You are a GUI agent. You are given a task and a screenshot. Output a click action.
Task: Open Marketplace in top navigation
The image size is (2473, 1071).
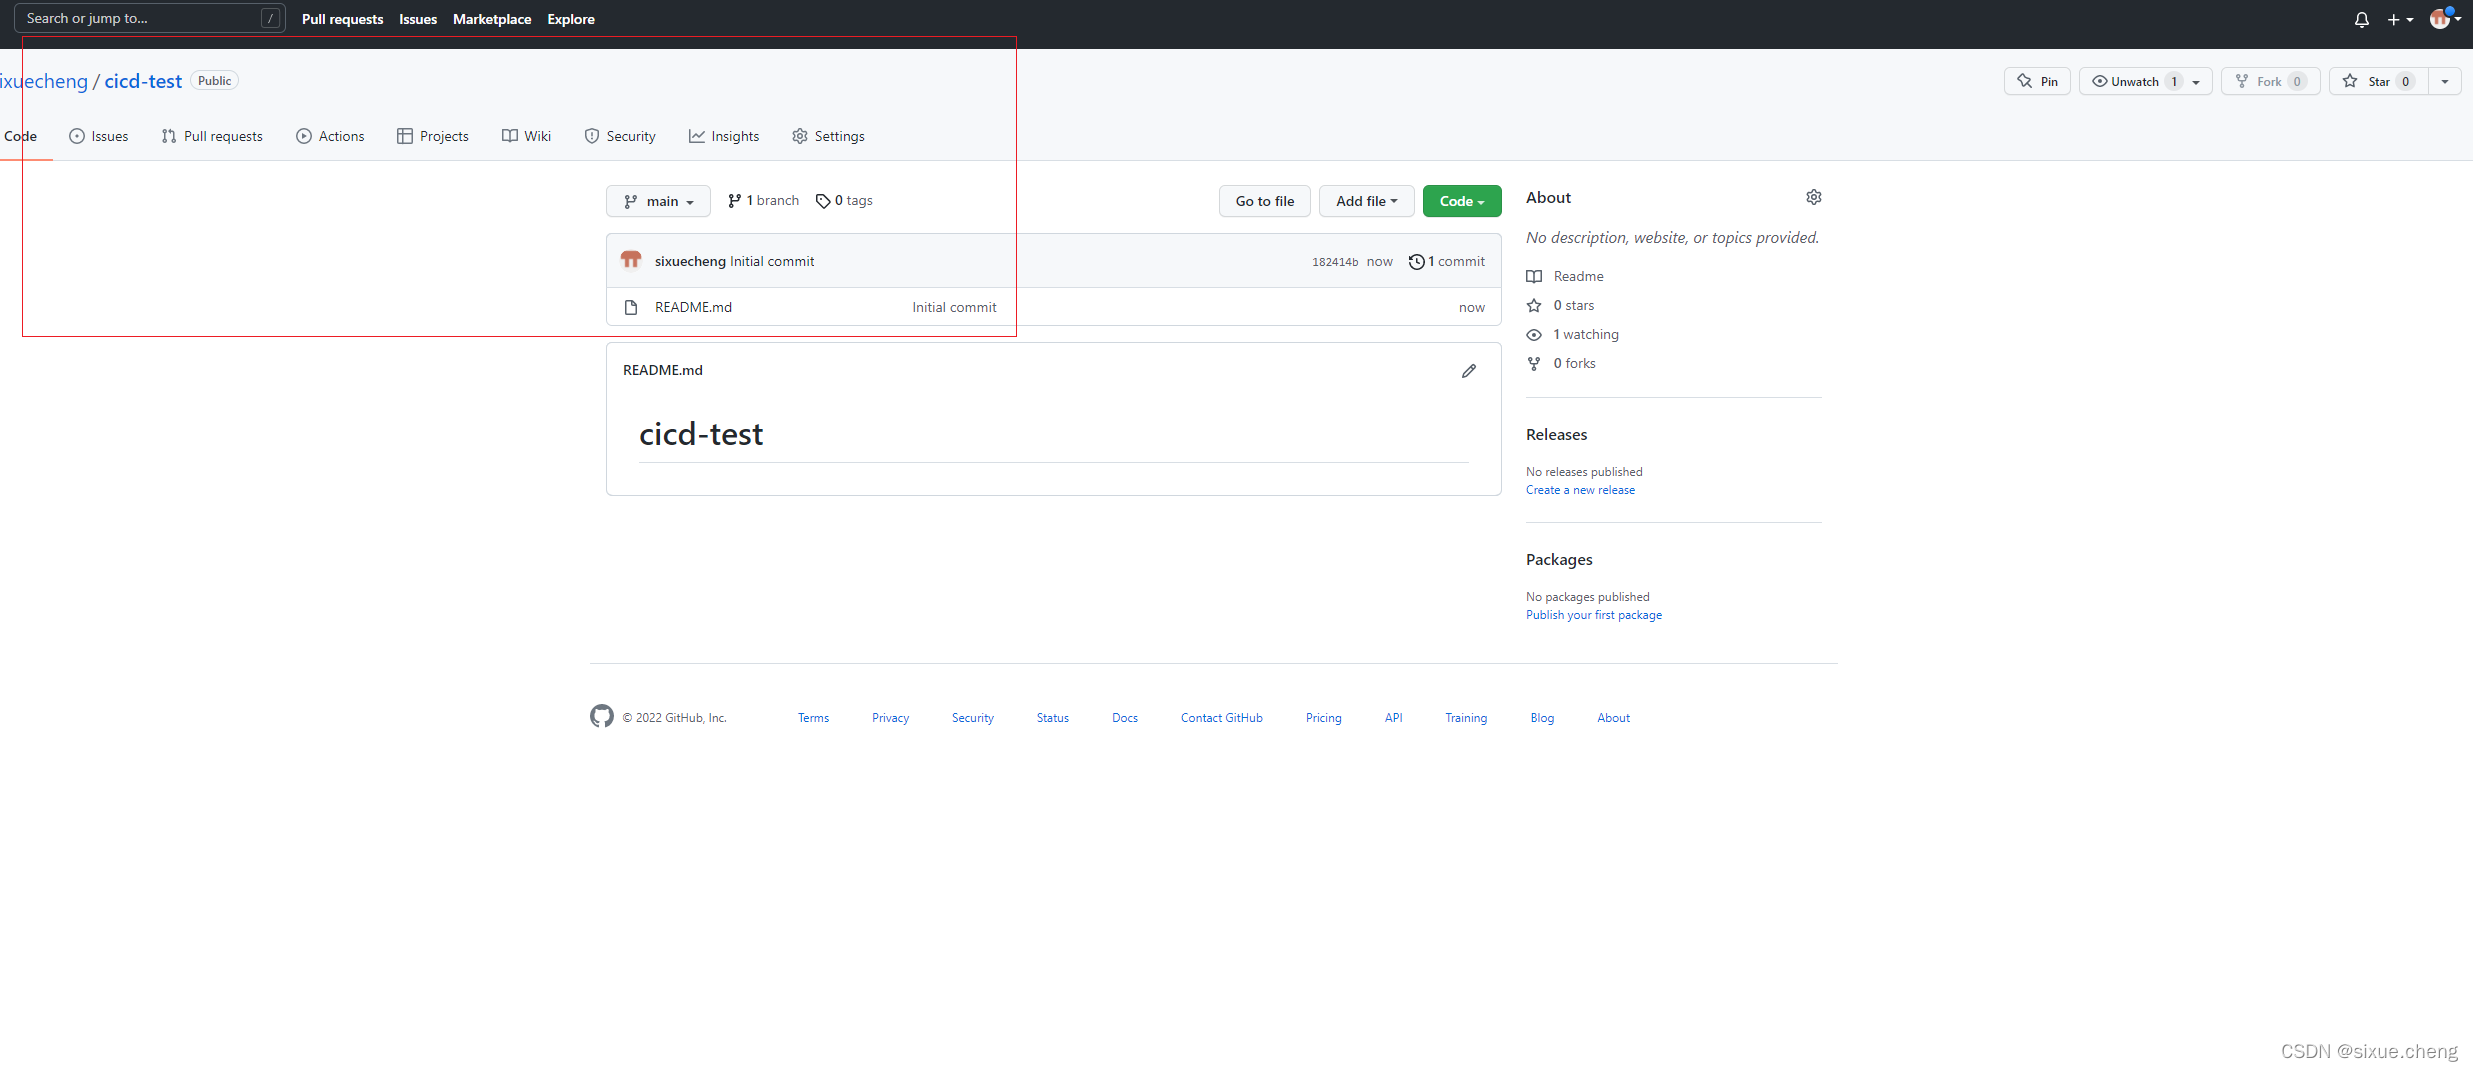click(492, 19)
